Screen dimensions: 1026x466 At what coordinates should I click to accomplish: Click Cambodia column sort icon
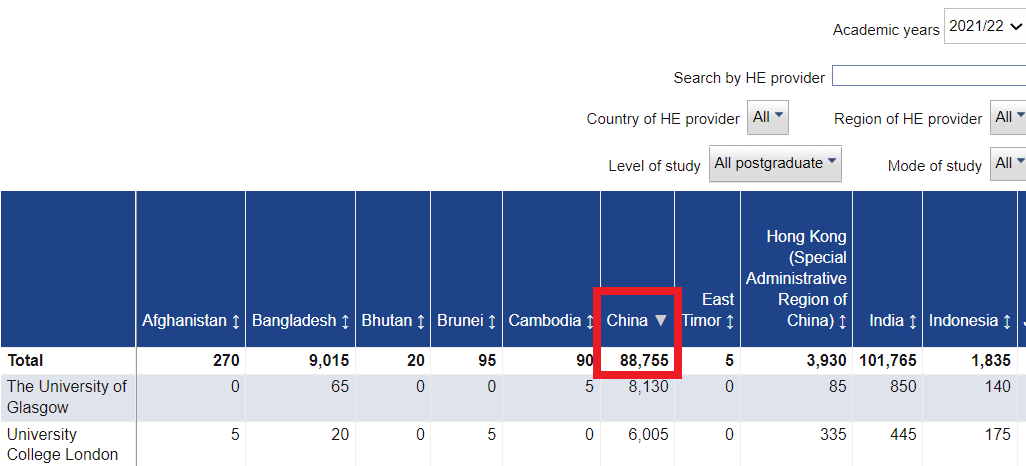[x=590, y=321]
